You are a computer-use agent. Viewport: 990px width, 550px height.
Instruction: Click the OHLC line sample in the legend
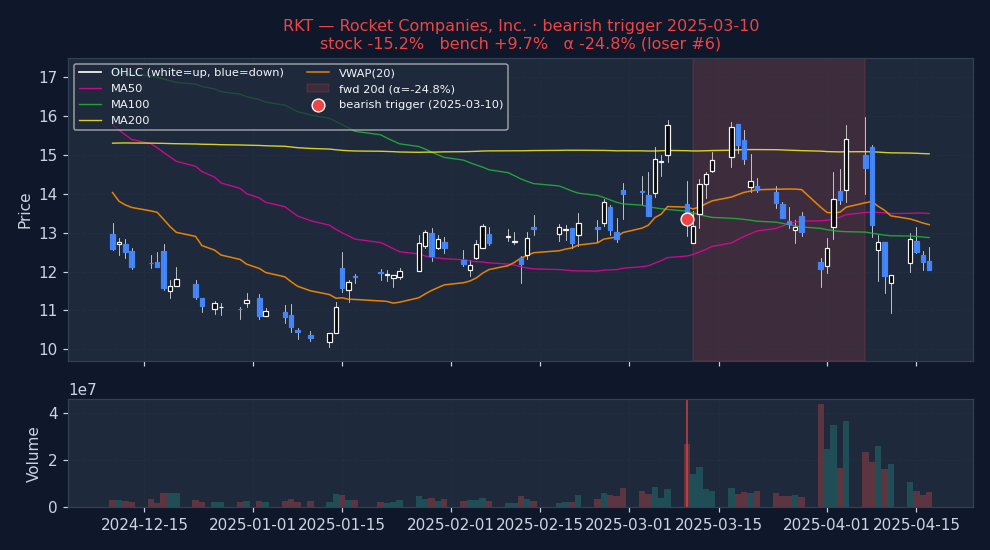point(91,72)
